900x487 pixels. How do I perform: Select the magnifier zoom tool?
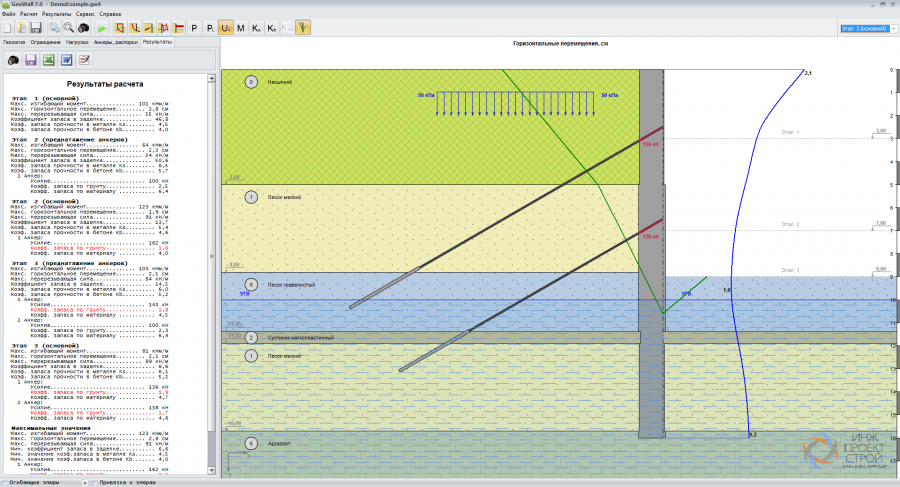pos(68,28)
